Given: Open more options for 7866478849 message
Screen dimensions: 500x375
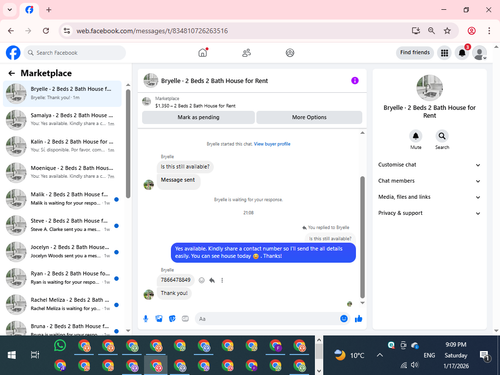Looking at the screenshot, I should point(222,280).
